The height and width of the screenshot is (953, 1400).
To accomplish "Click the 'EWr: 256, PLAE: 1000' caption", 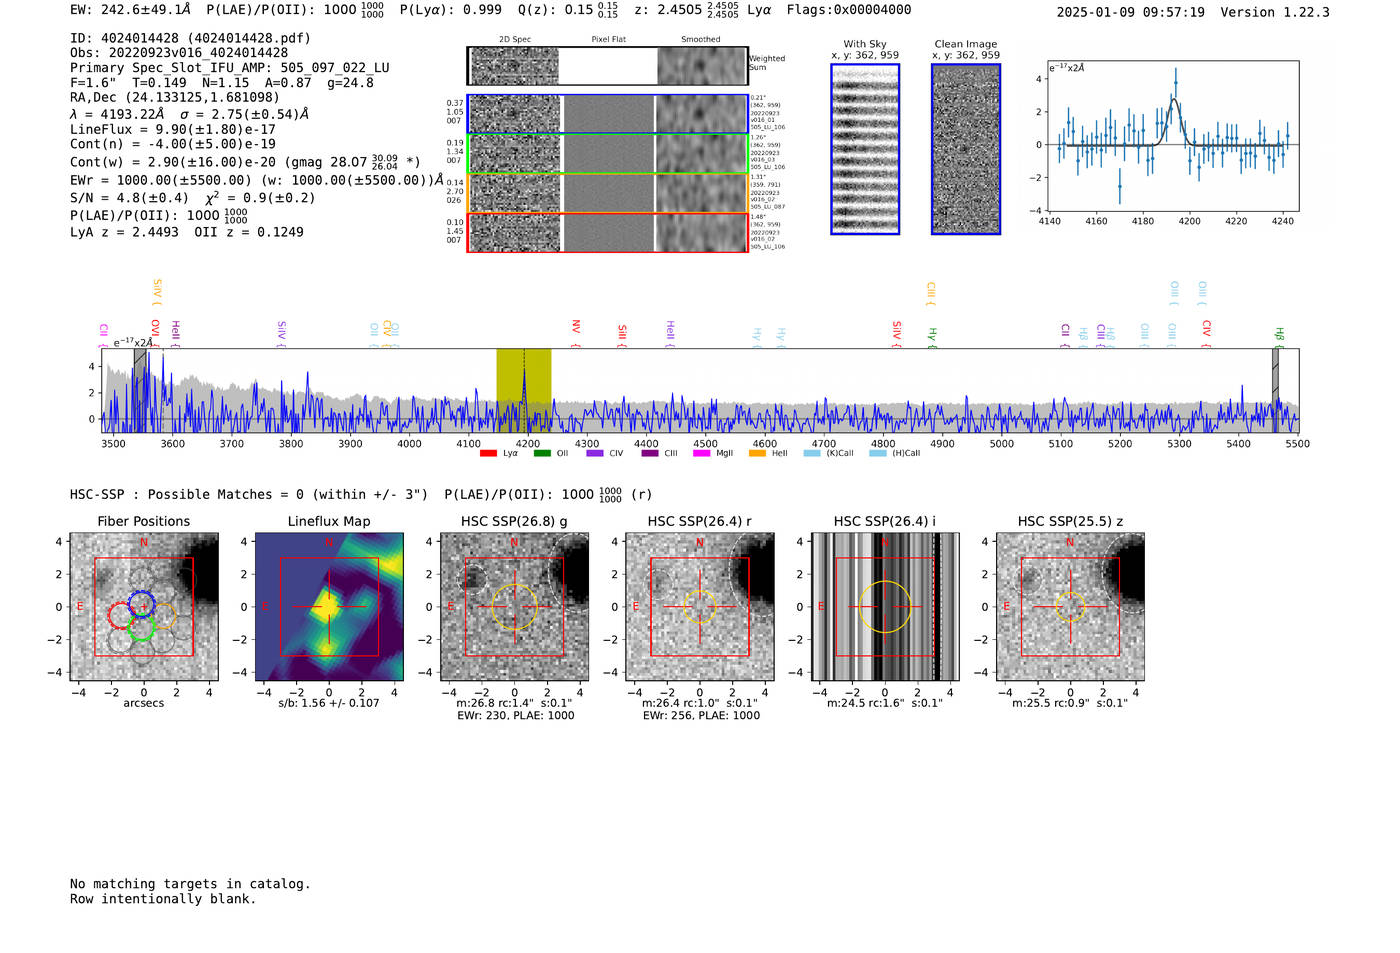I will tap(701, 716).
